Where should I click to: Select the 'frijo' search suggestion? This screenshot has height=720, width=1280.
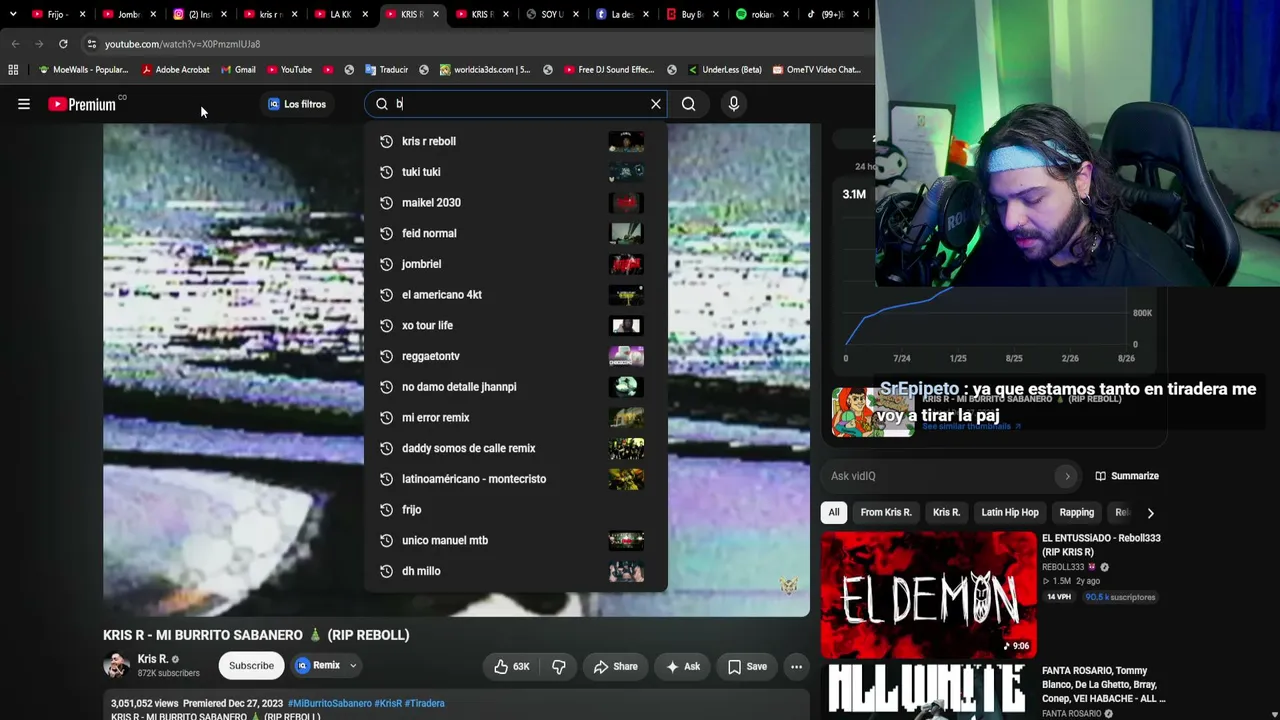tap(515, 510)
